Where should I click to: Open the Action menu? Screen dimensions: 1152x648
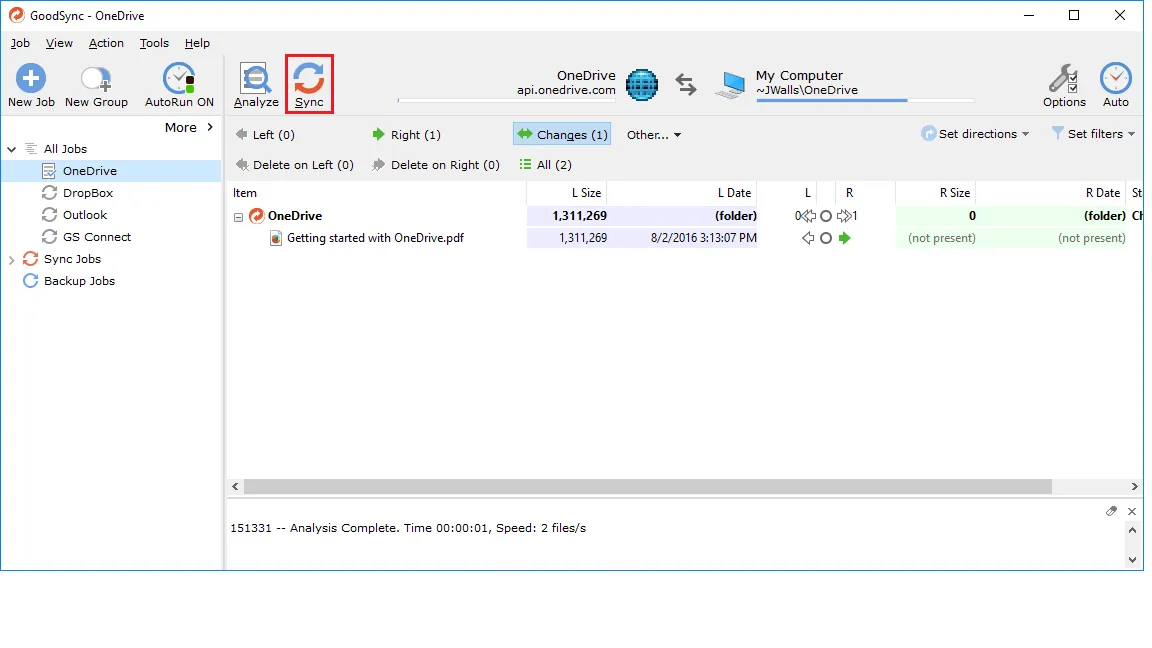(x=106, y=43)
